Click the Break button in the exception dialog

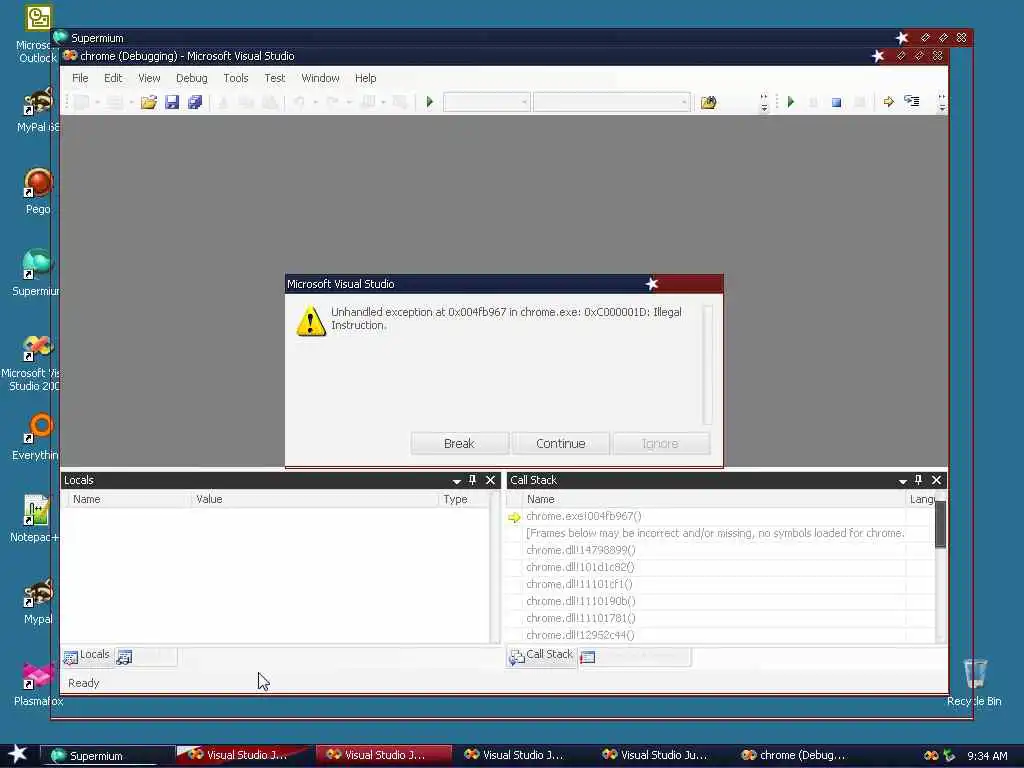pos(459,443)
